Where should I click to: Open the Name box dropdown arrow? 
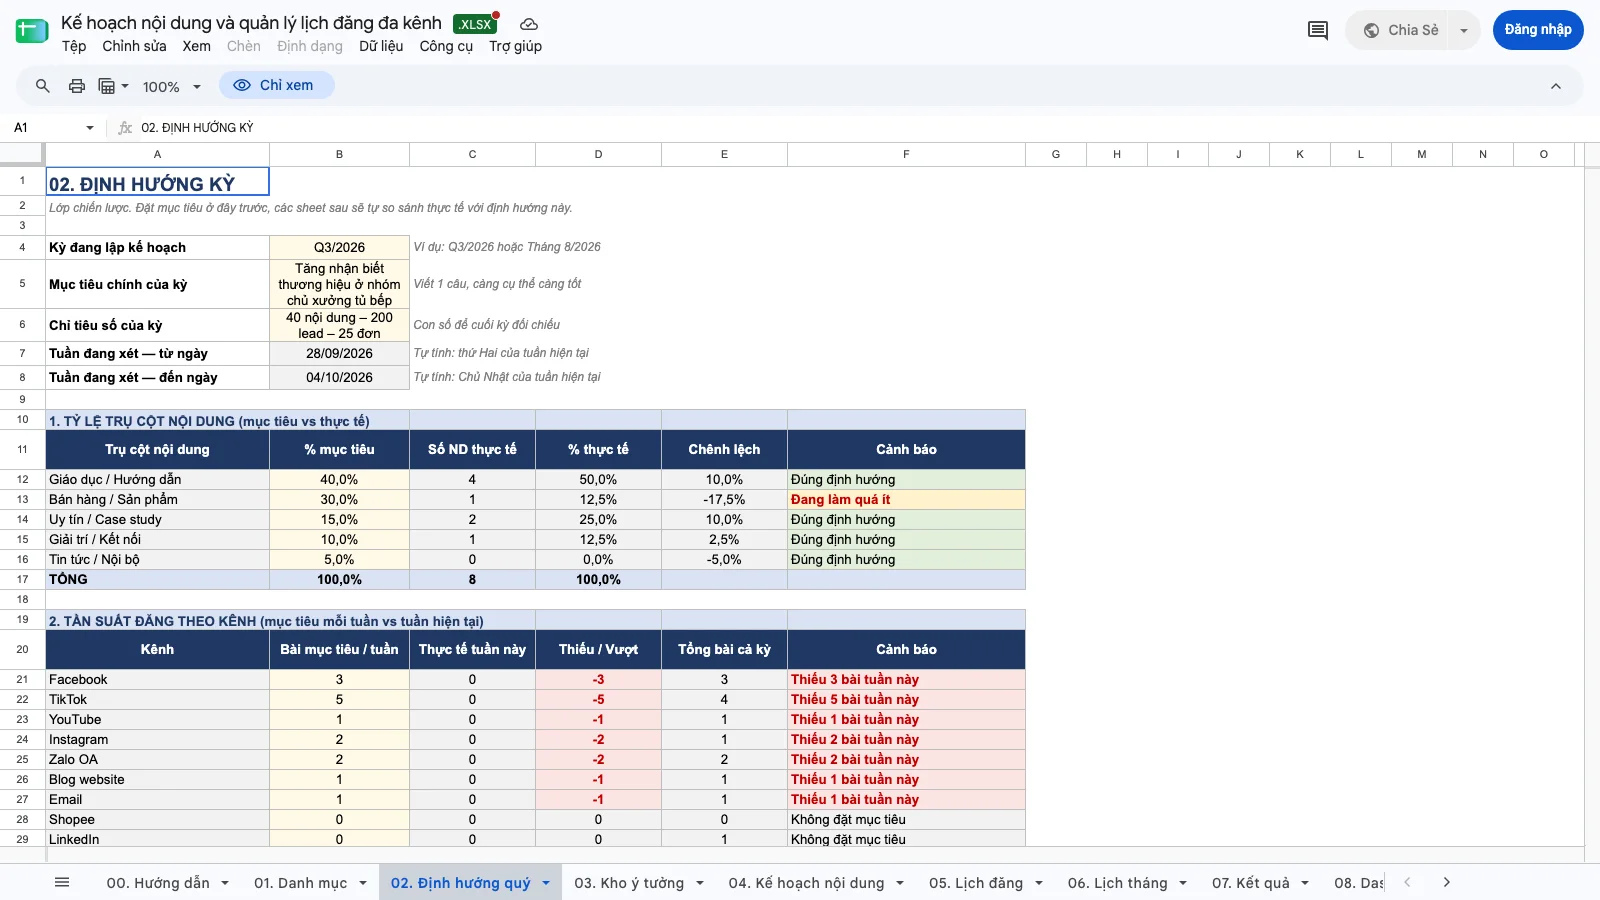(90, 128)
